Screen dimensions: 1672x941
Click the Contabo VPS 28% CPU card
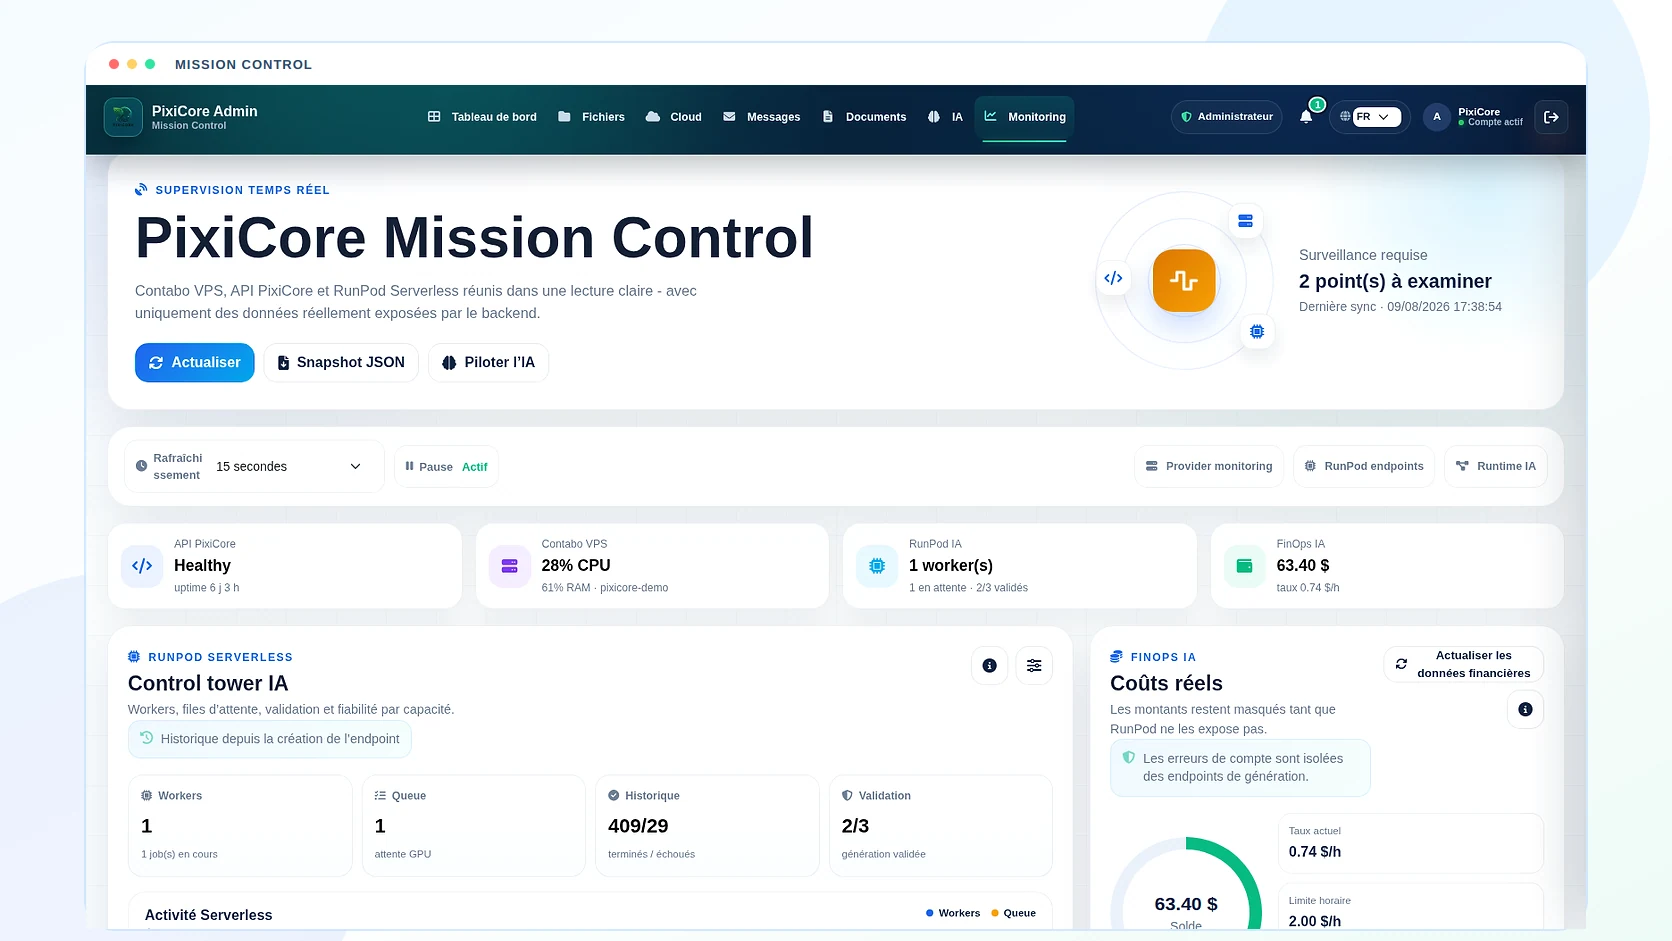[652, 566]
